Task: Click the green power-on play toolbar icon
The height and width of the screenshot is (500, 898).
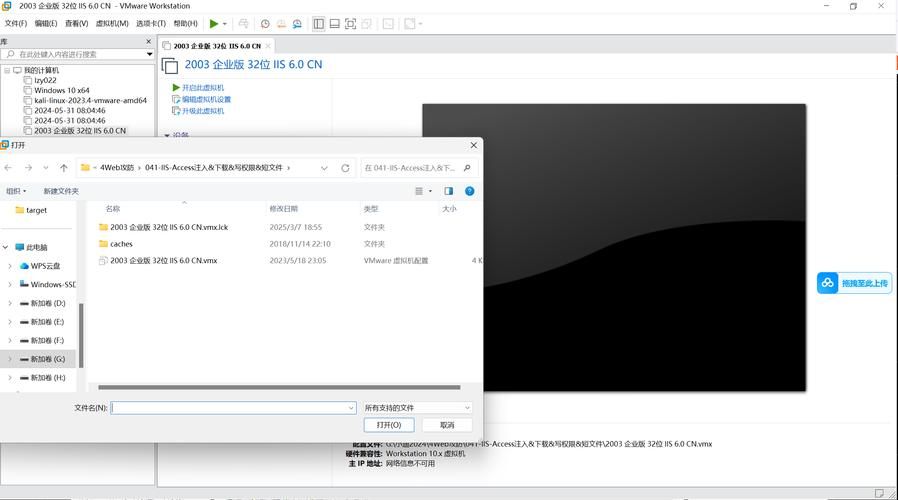Action: [x=214, y=23]
